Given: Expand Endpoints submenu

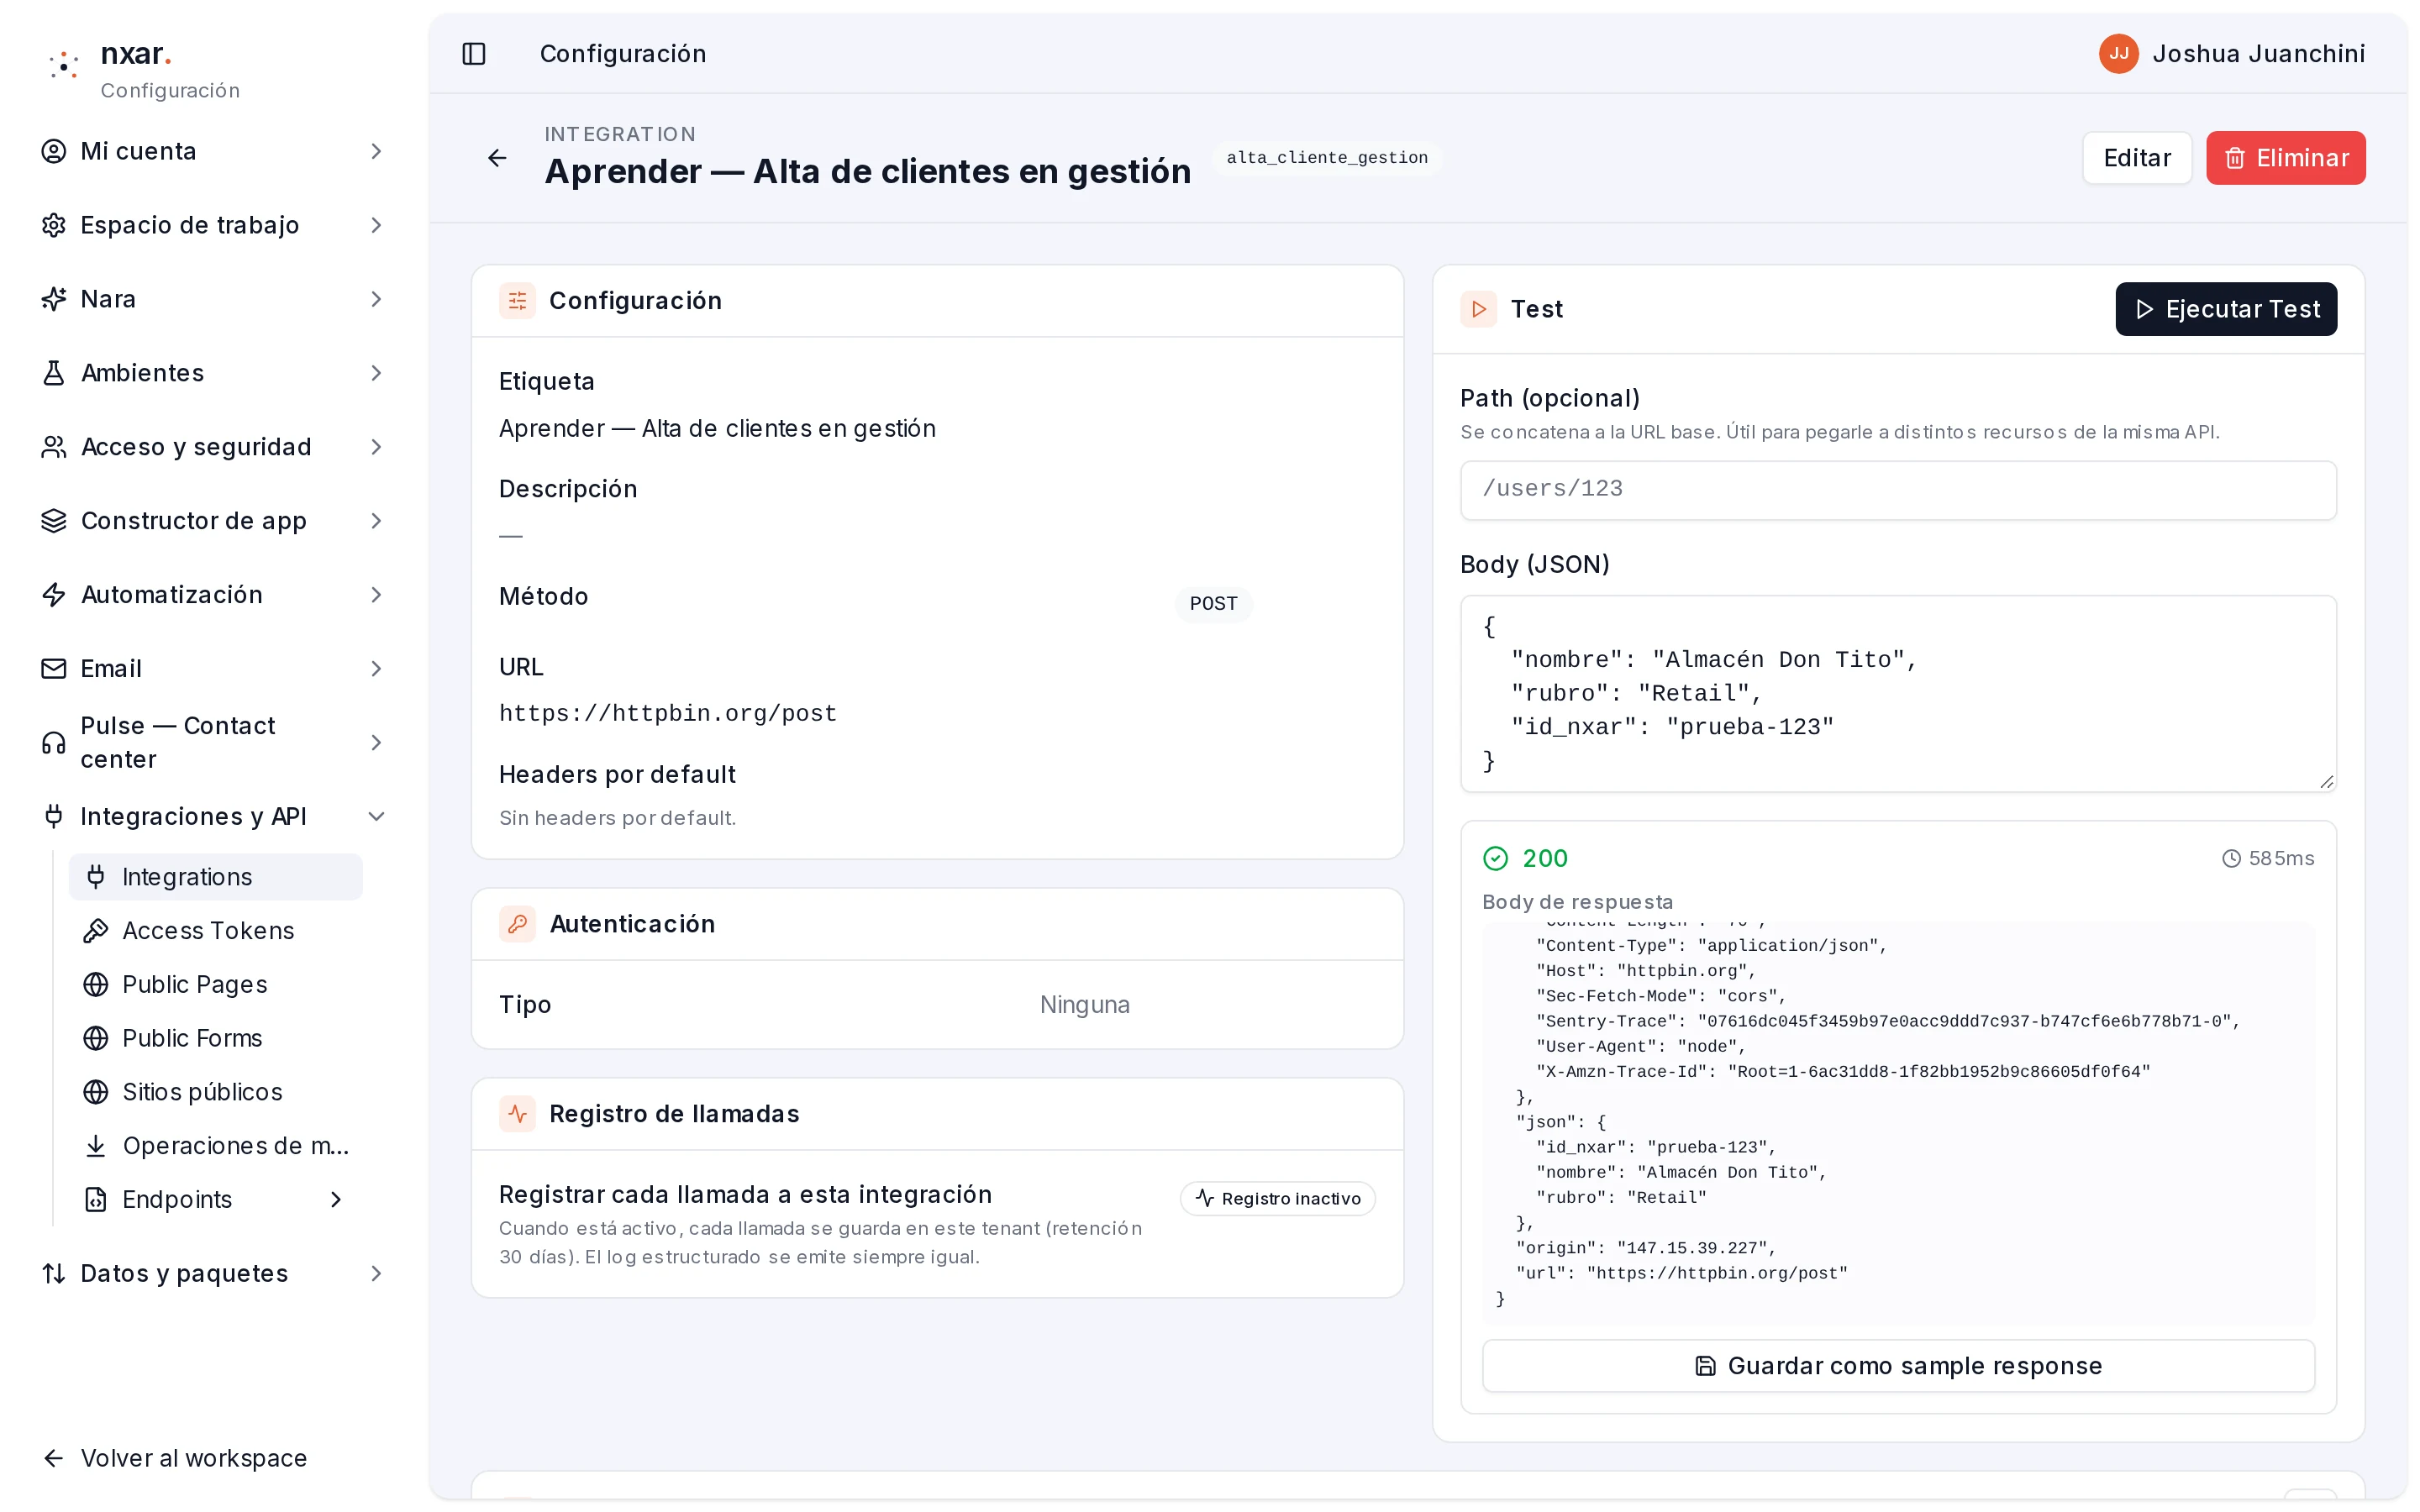Looking at the screenshot, I should click(x=216, y=1200).
